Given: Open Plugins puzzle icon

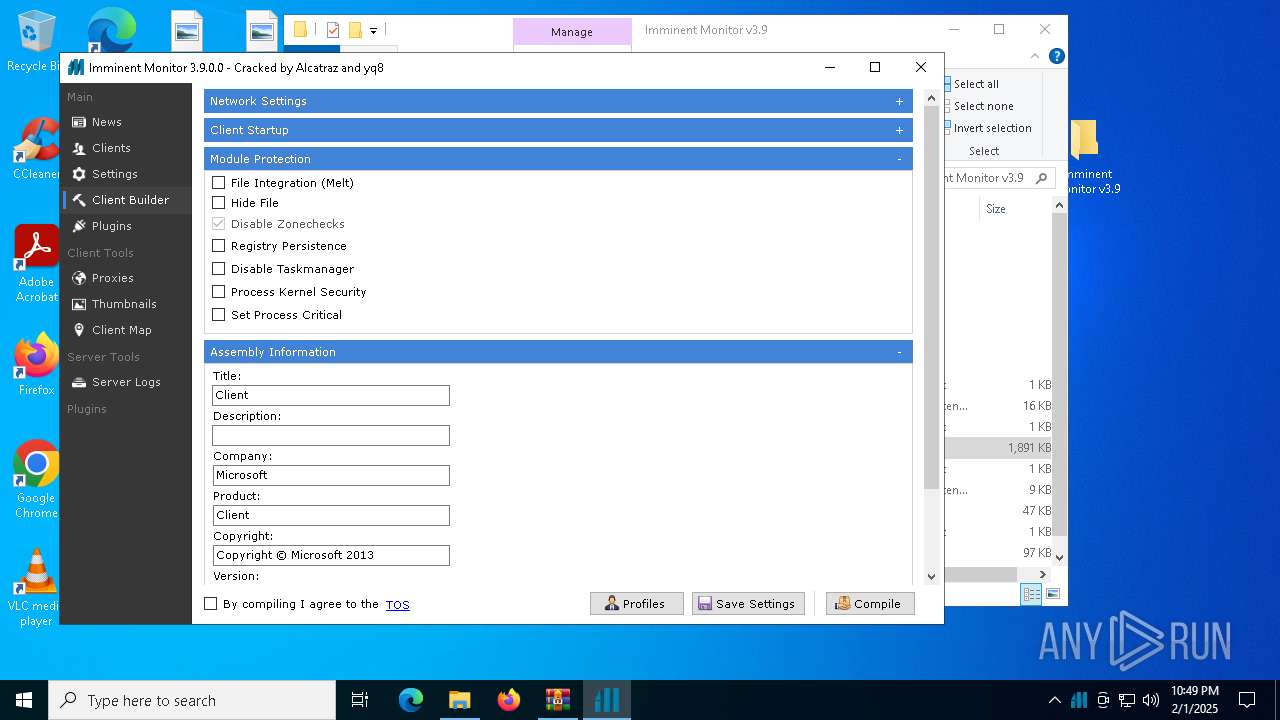Looking at the screenshot, I should (79, 226).
